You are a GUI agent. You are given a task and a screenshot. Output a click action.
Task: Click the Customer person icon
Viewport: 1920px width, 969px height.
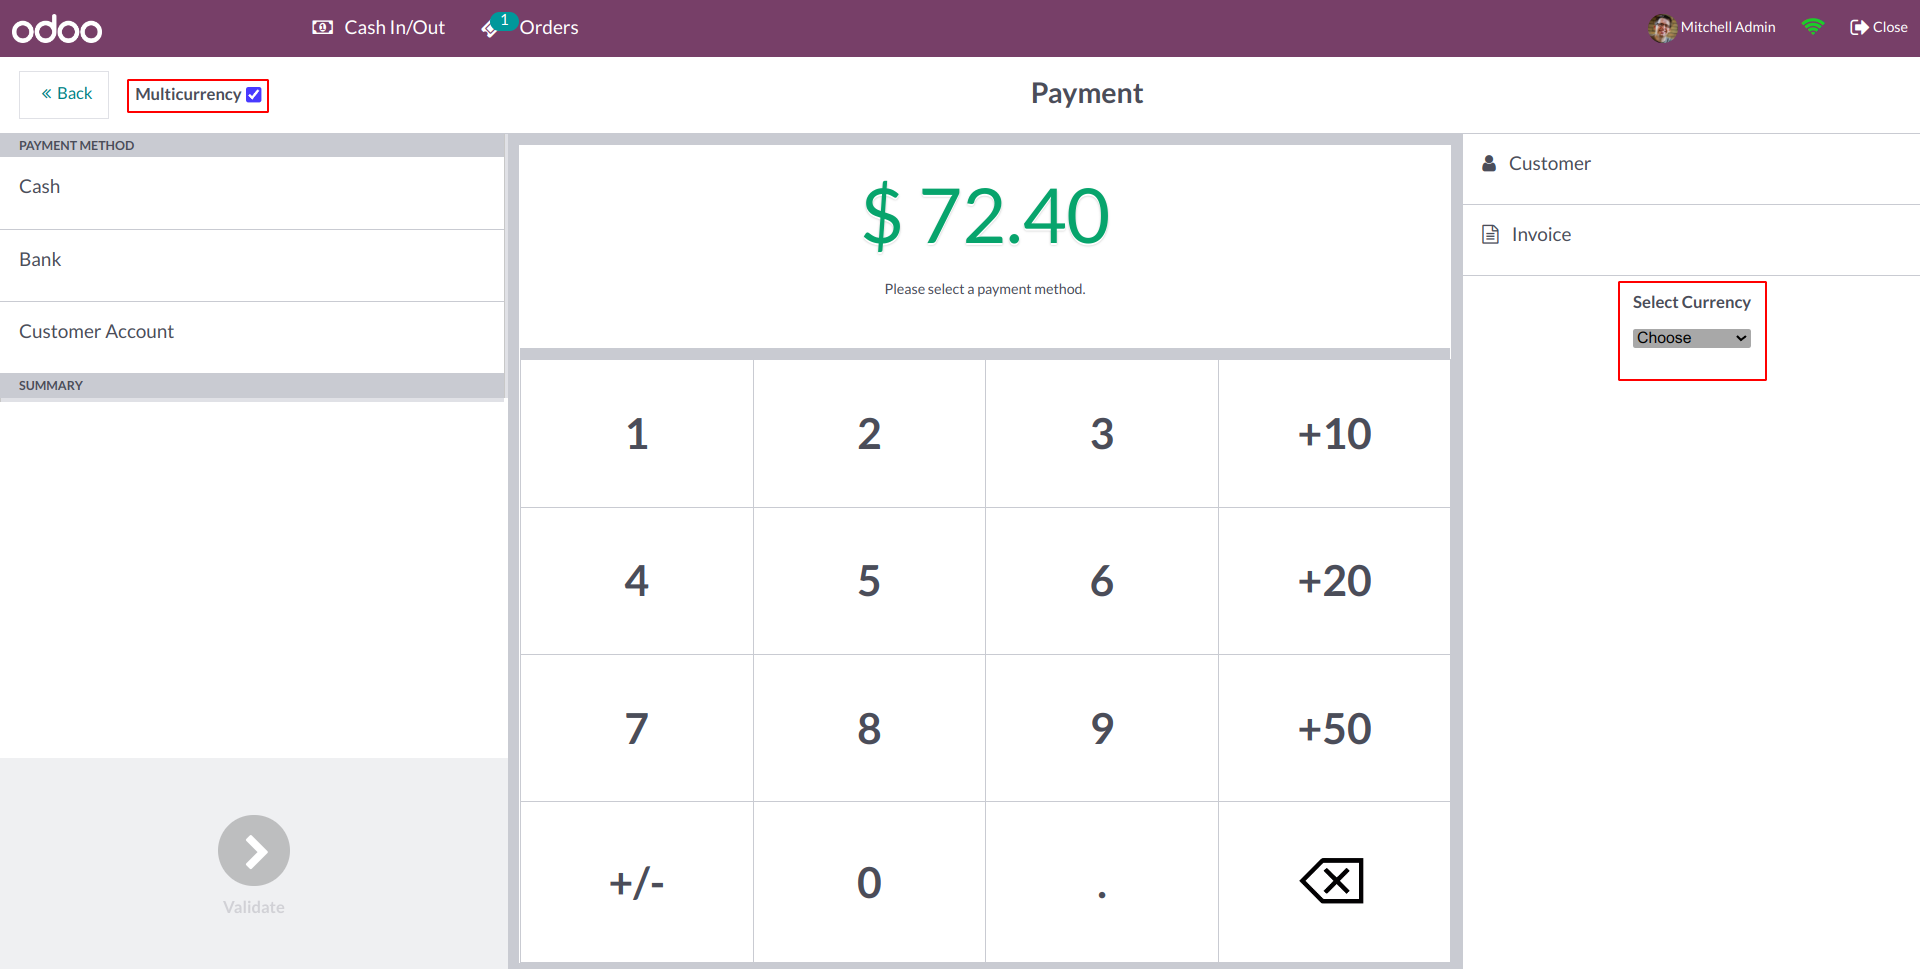click(x=1489, y=164)
